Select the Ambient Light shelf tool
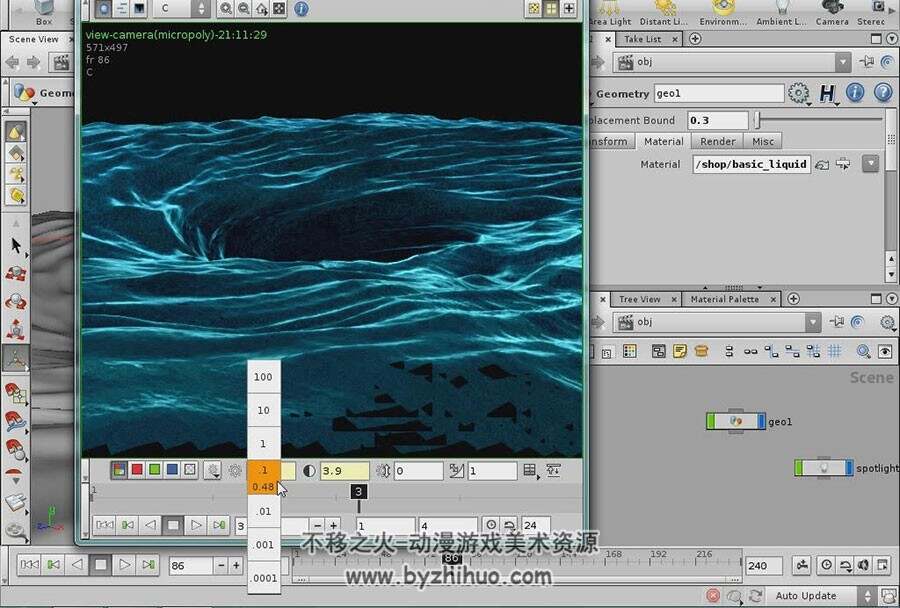The image size is (900, 608). click(781, 13)
